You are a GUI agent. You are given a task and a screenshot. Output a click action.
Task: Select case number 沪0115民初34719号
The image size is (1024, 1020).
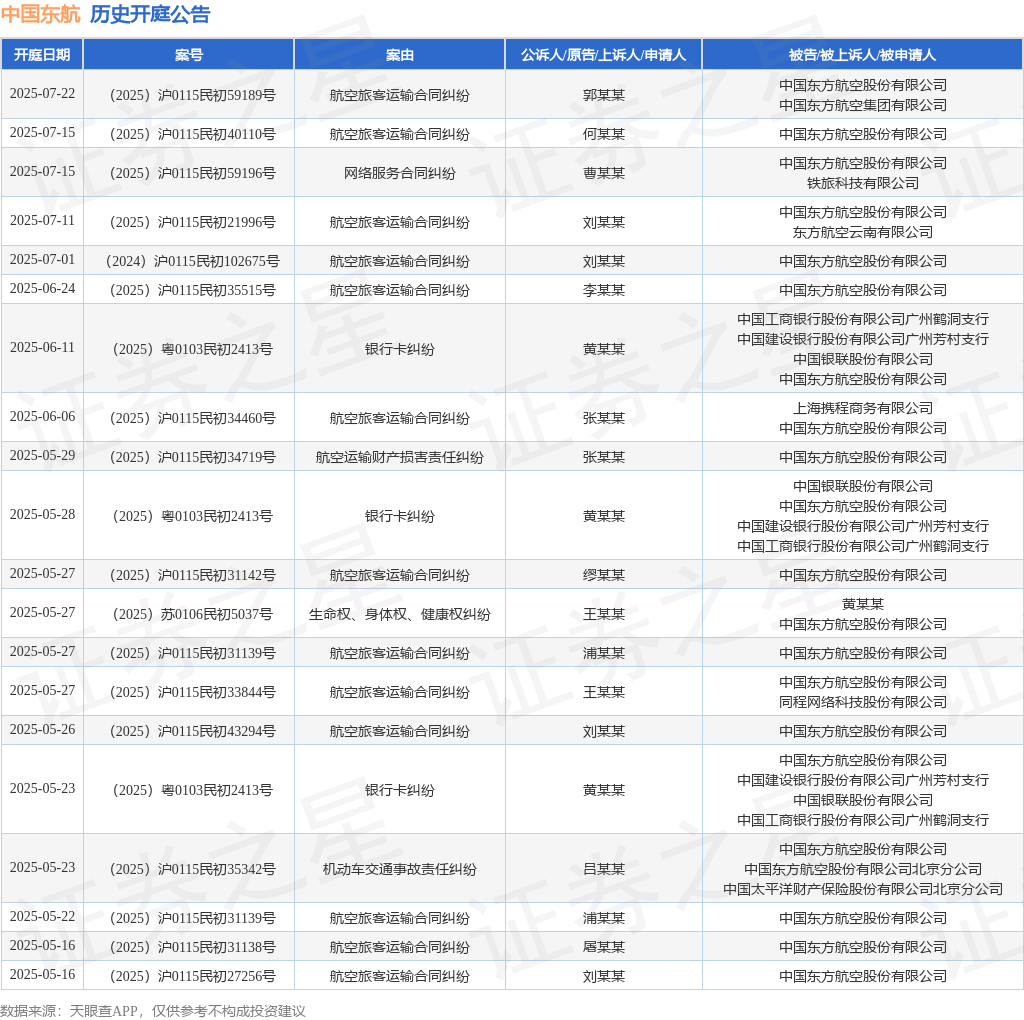(192, 458)
